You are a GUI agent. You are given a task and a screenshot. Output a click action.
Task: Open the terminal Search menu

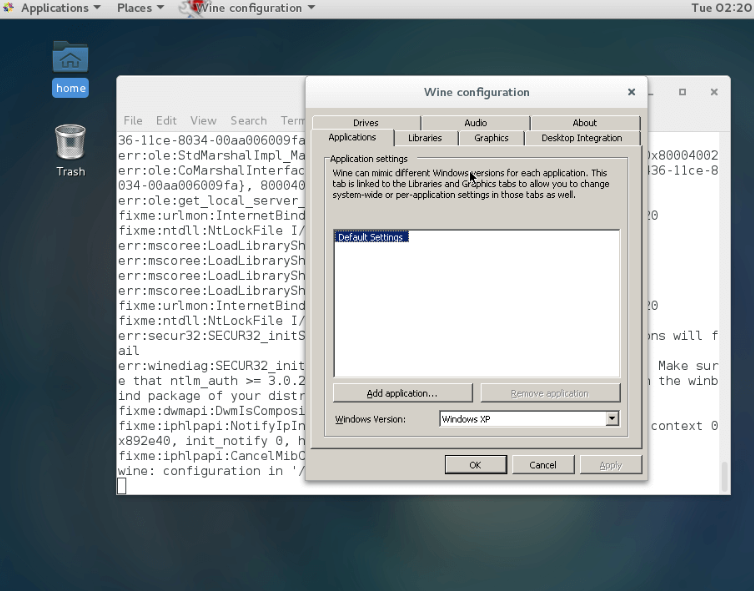[248, 120]
